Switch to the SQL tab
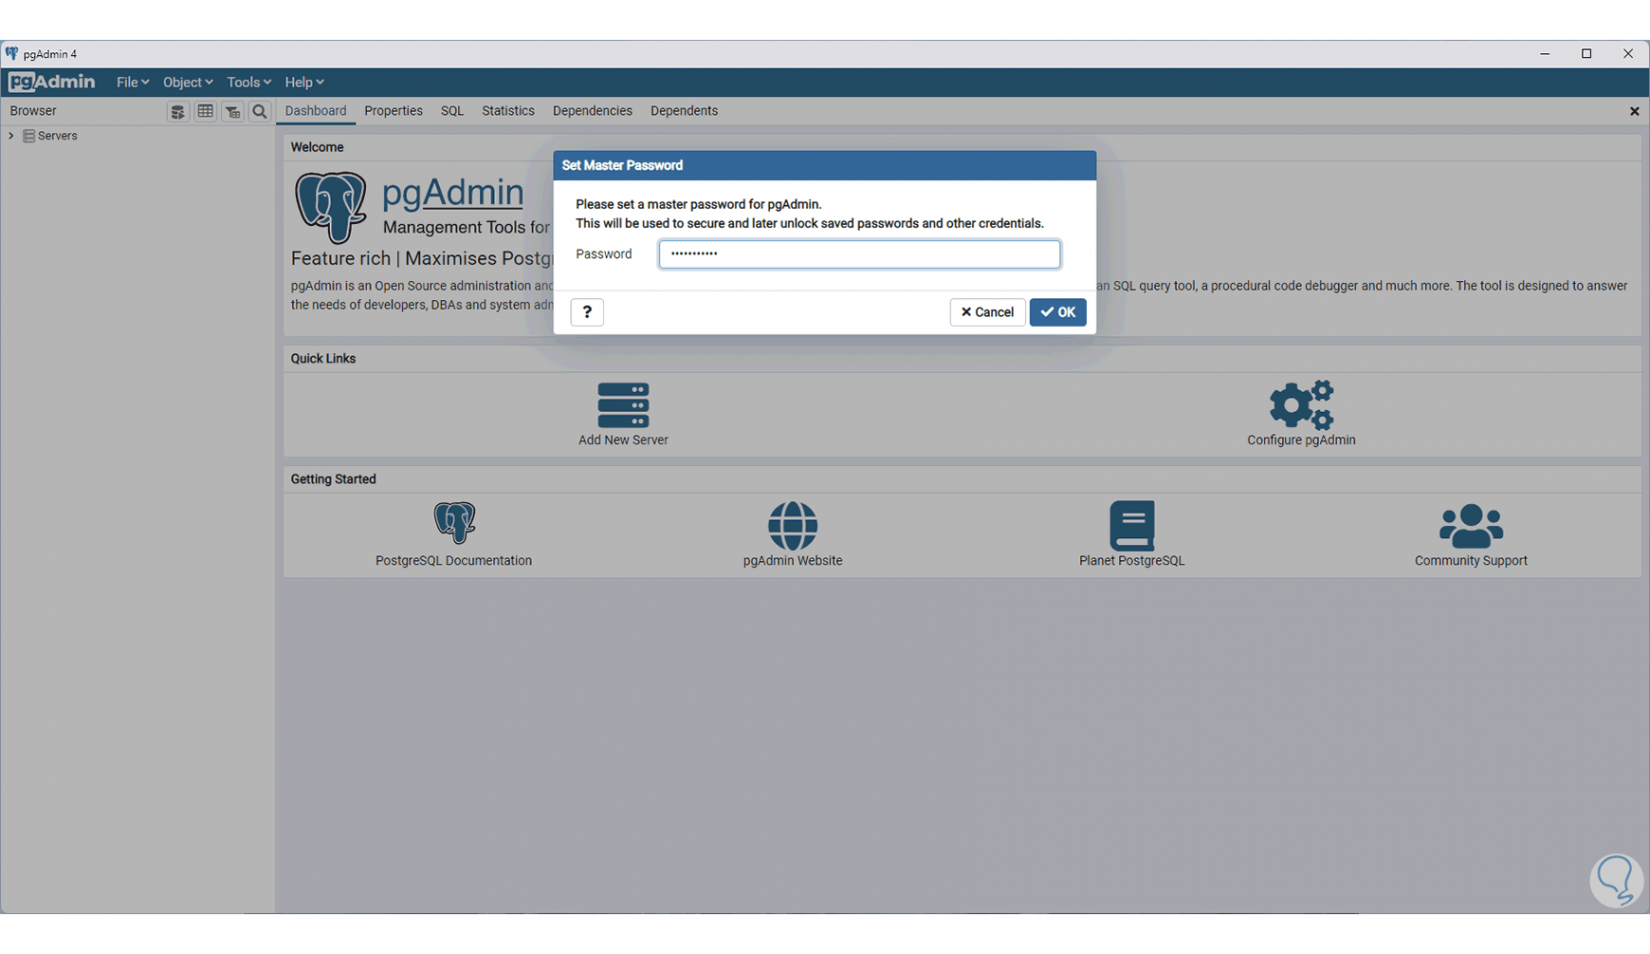This screenshot has width=1650, height=954. point(452,111)
